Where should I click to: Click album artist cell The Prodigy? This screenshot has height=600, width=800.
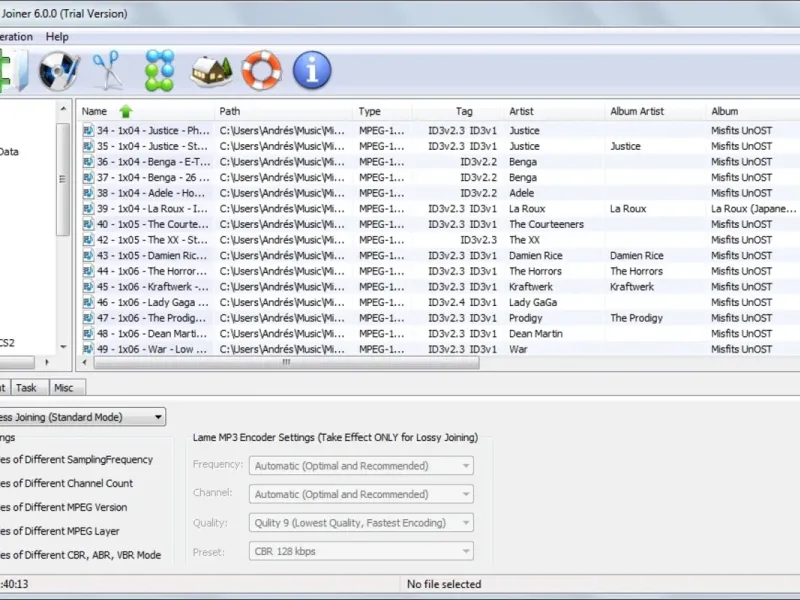pyautogui.click(x=636, y=318)
